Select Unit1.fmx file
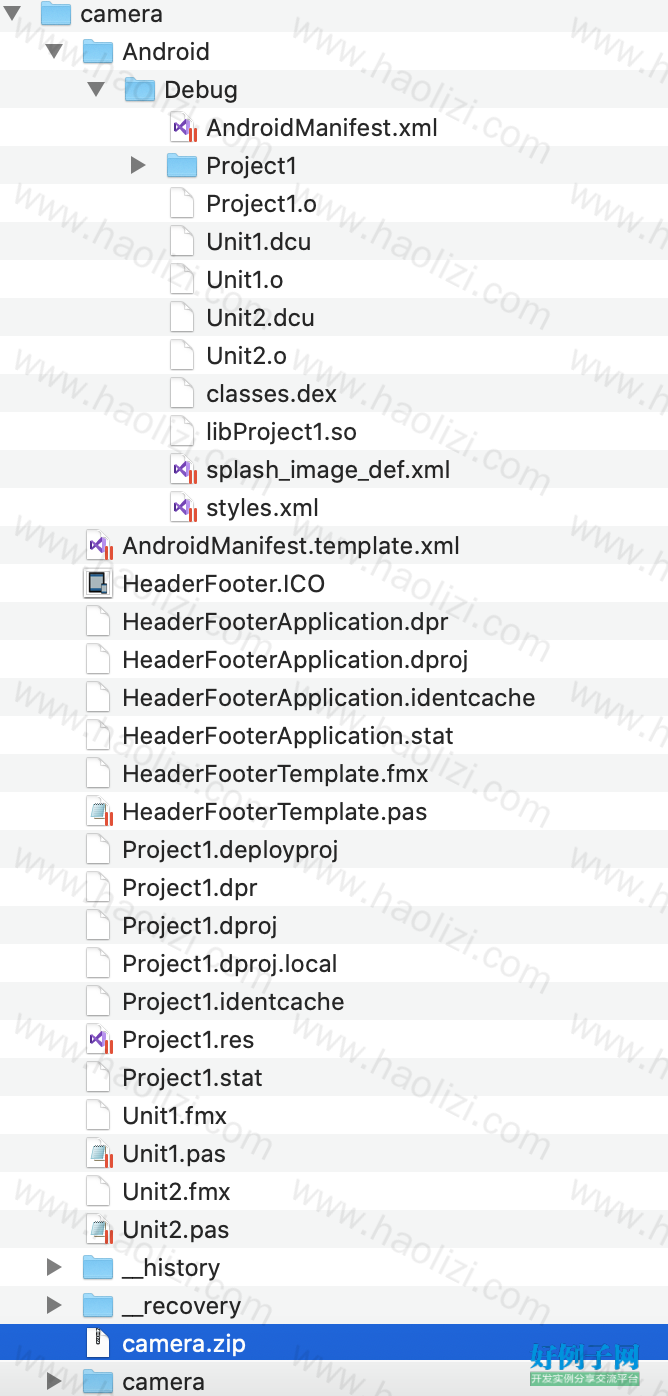 coord(175,1115)
